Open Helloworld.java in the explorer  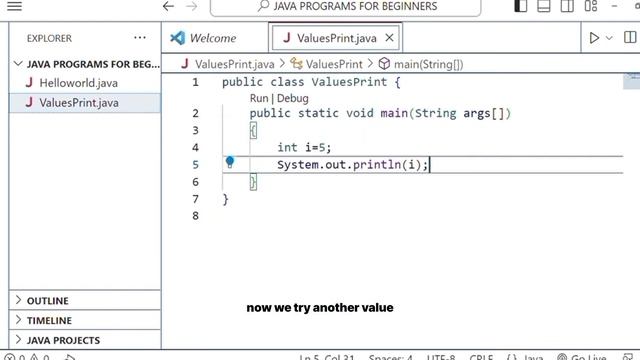point(85,83)
